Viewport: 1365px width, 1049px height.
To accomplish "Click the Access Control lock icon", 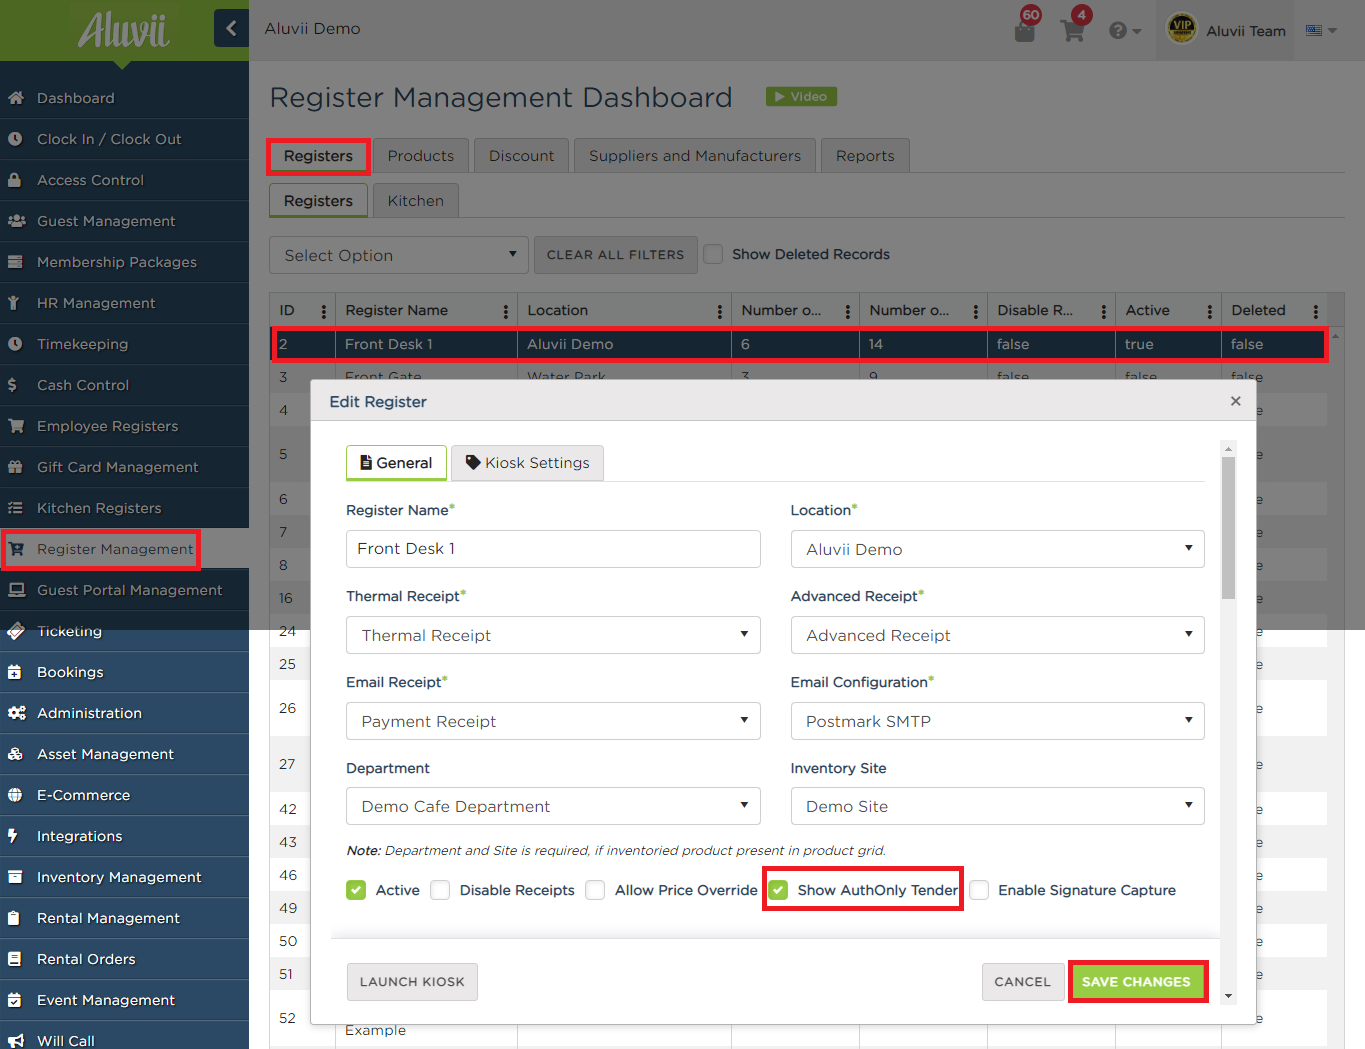I will click(x=16, y=180).
